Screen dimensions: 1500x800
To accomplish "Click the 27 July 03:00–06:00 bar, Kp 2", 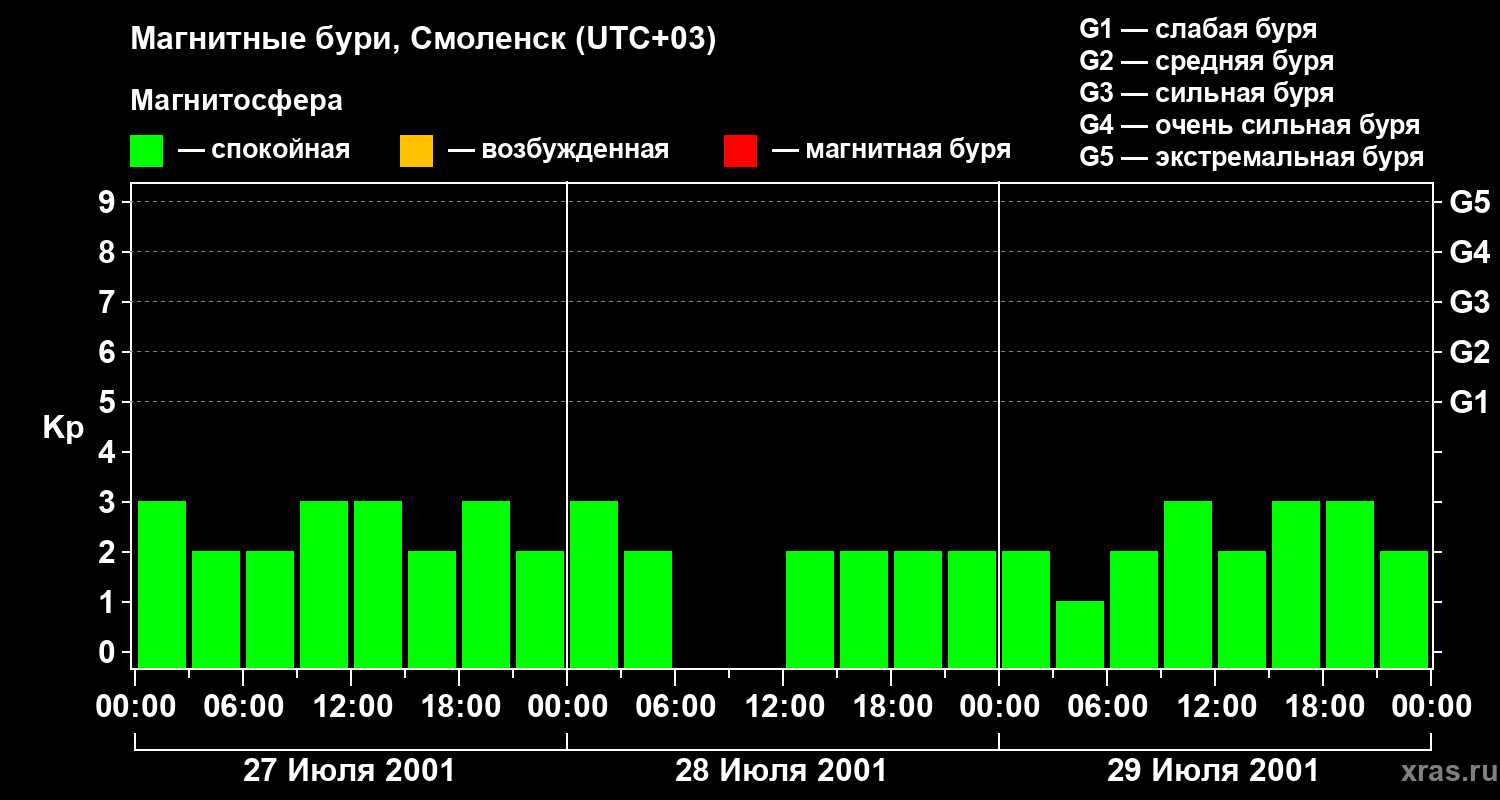I will (x=216, y=609).
